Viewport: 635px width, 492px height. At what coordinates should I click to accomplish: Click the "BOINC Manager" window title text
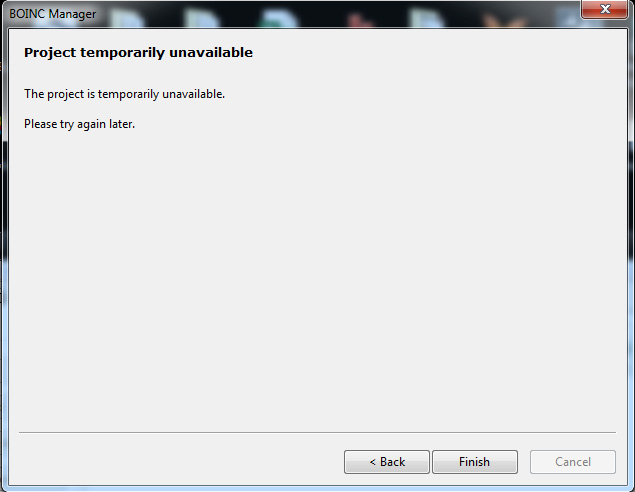[53, 14]
